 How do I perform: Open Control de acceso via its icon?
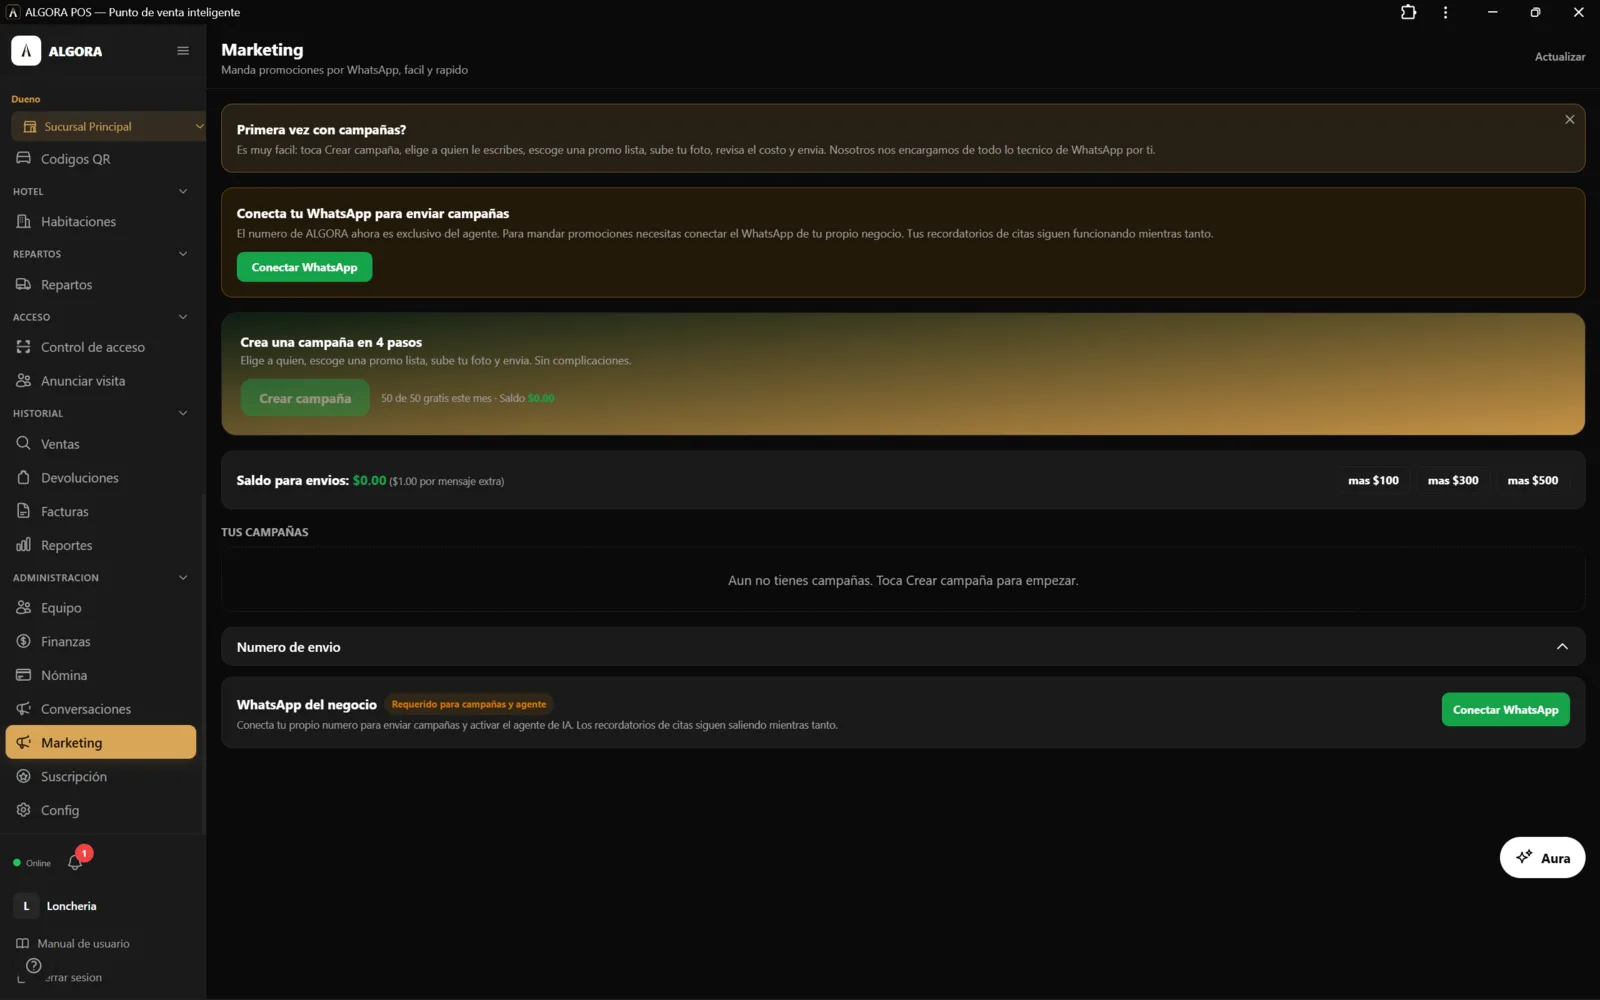point(23,347)
